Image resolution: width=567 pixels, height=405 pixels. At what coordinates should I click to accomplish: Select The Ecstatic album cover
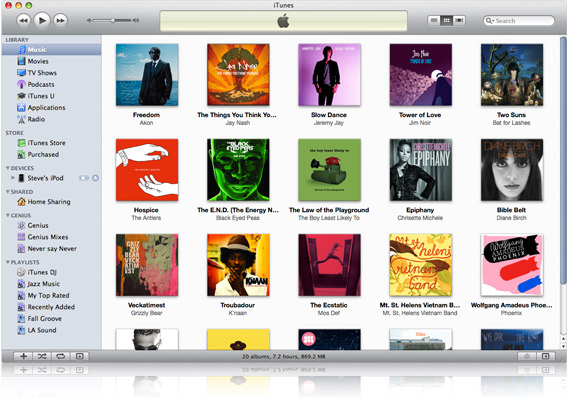[x=329, y=265]
